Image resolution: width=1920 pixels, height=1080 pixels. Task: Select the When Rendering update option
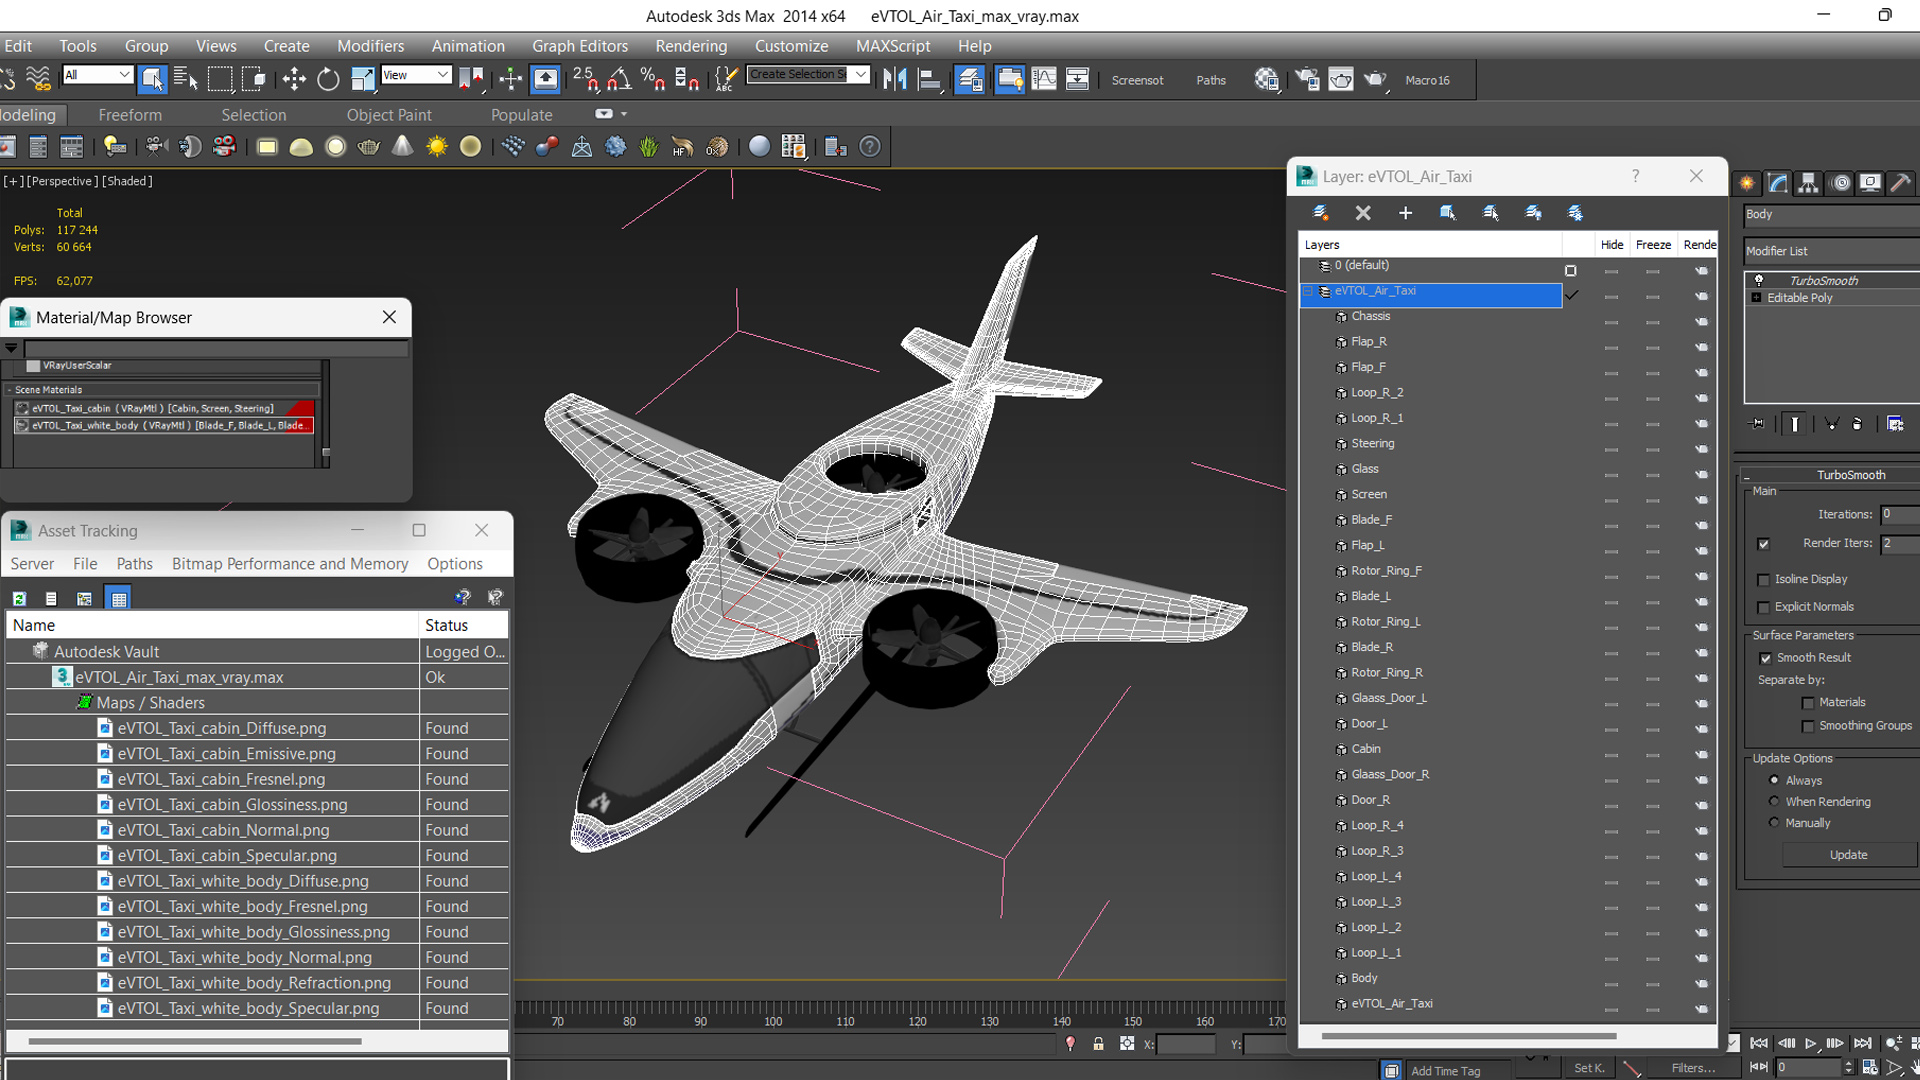pos(1775,802)
